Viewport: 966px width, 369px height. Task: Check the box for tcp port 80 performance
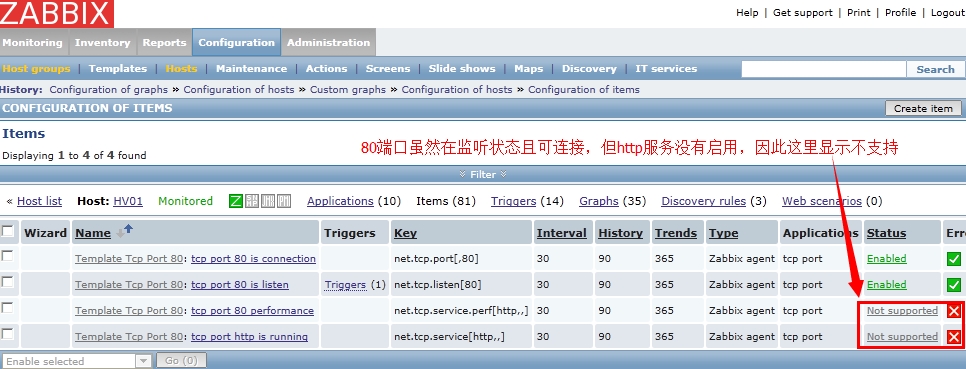pos(7,307)
